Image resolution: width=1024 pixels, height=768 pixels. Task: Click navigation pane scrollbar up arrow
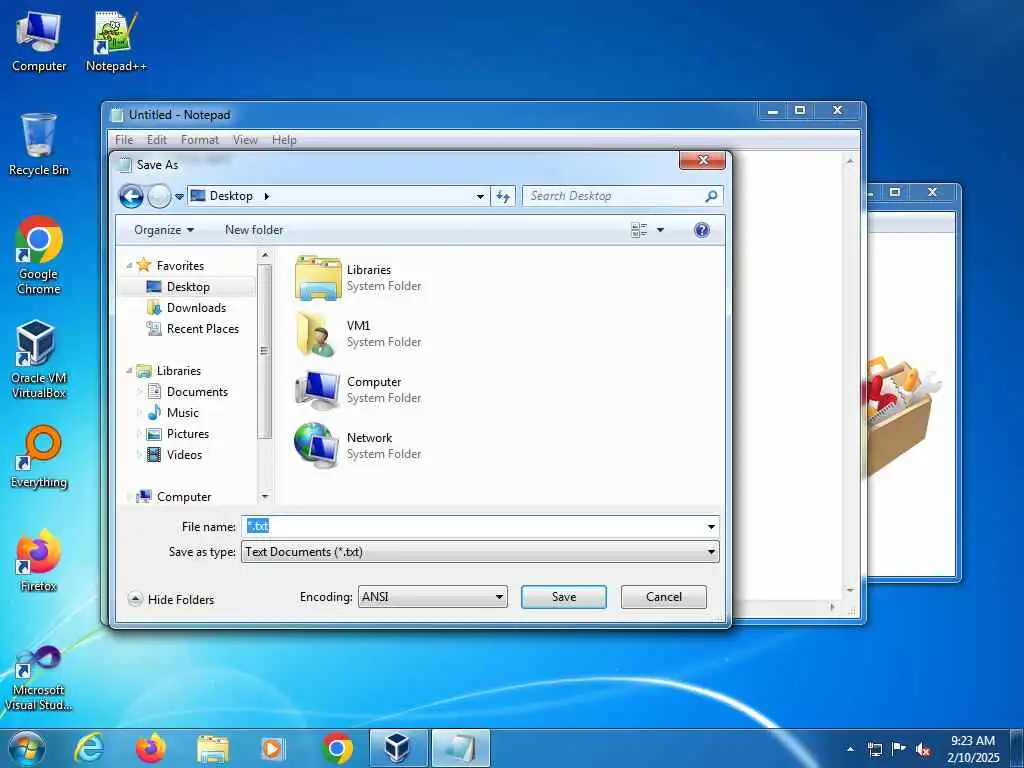click(264, 255)
